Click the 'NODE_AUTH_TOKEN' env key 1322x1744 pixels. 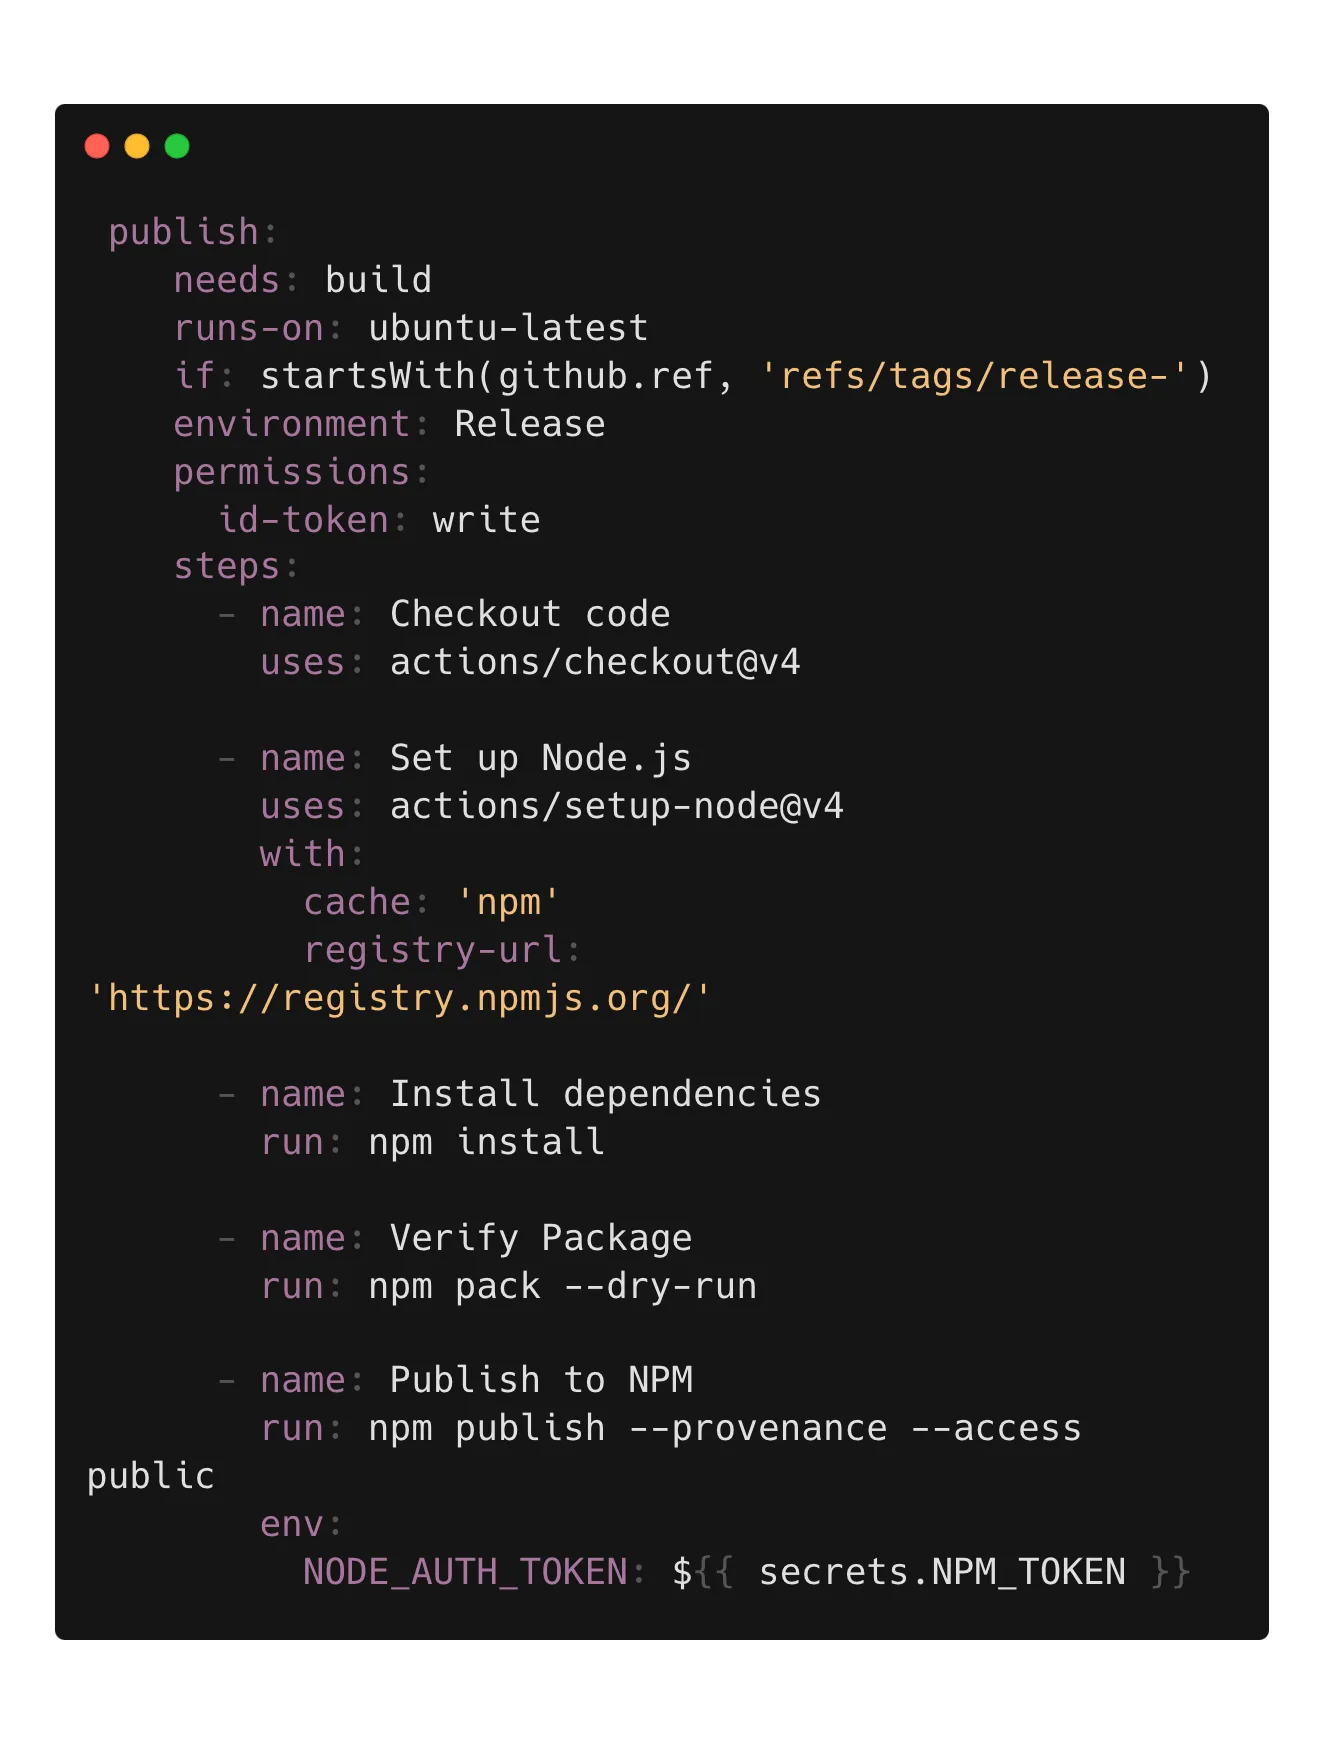tap(466, 1572)
